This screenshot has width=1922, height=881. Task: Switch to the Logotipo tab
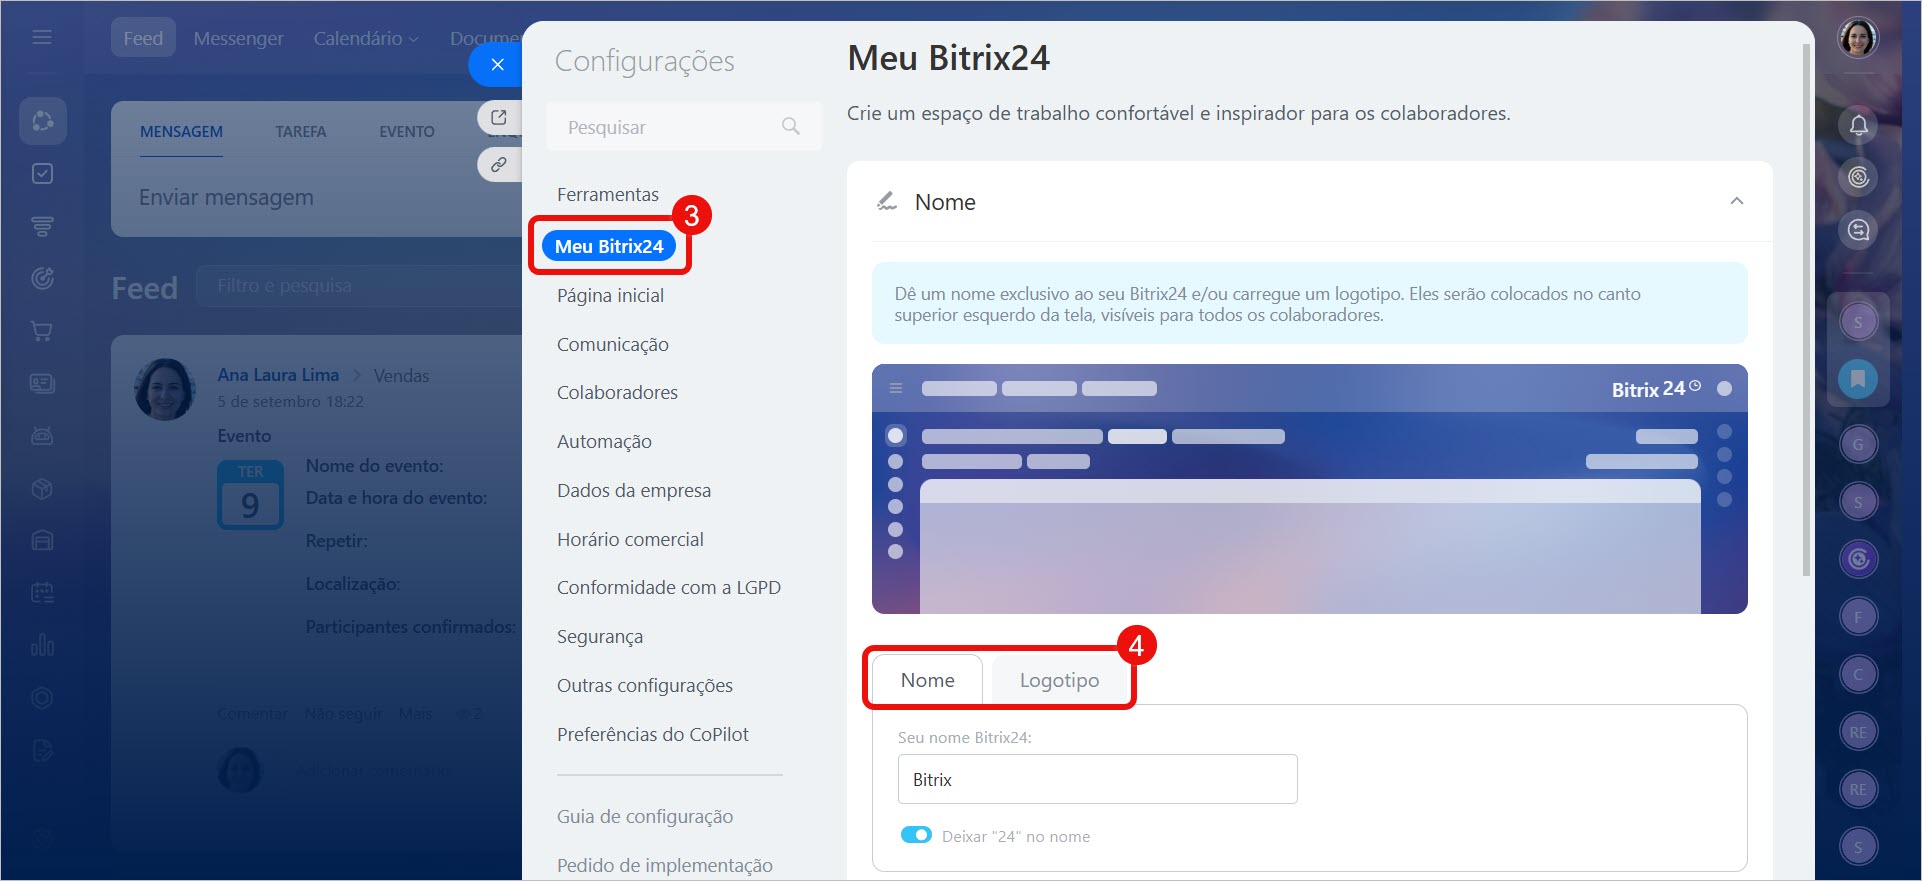(1059, 680)
